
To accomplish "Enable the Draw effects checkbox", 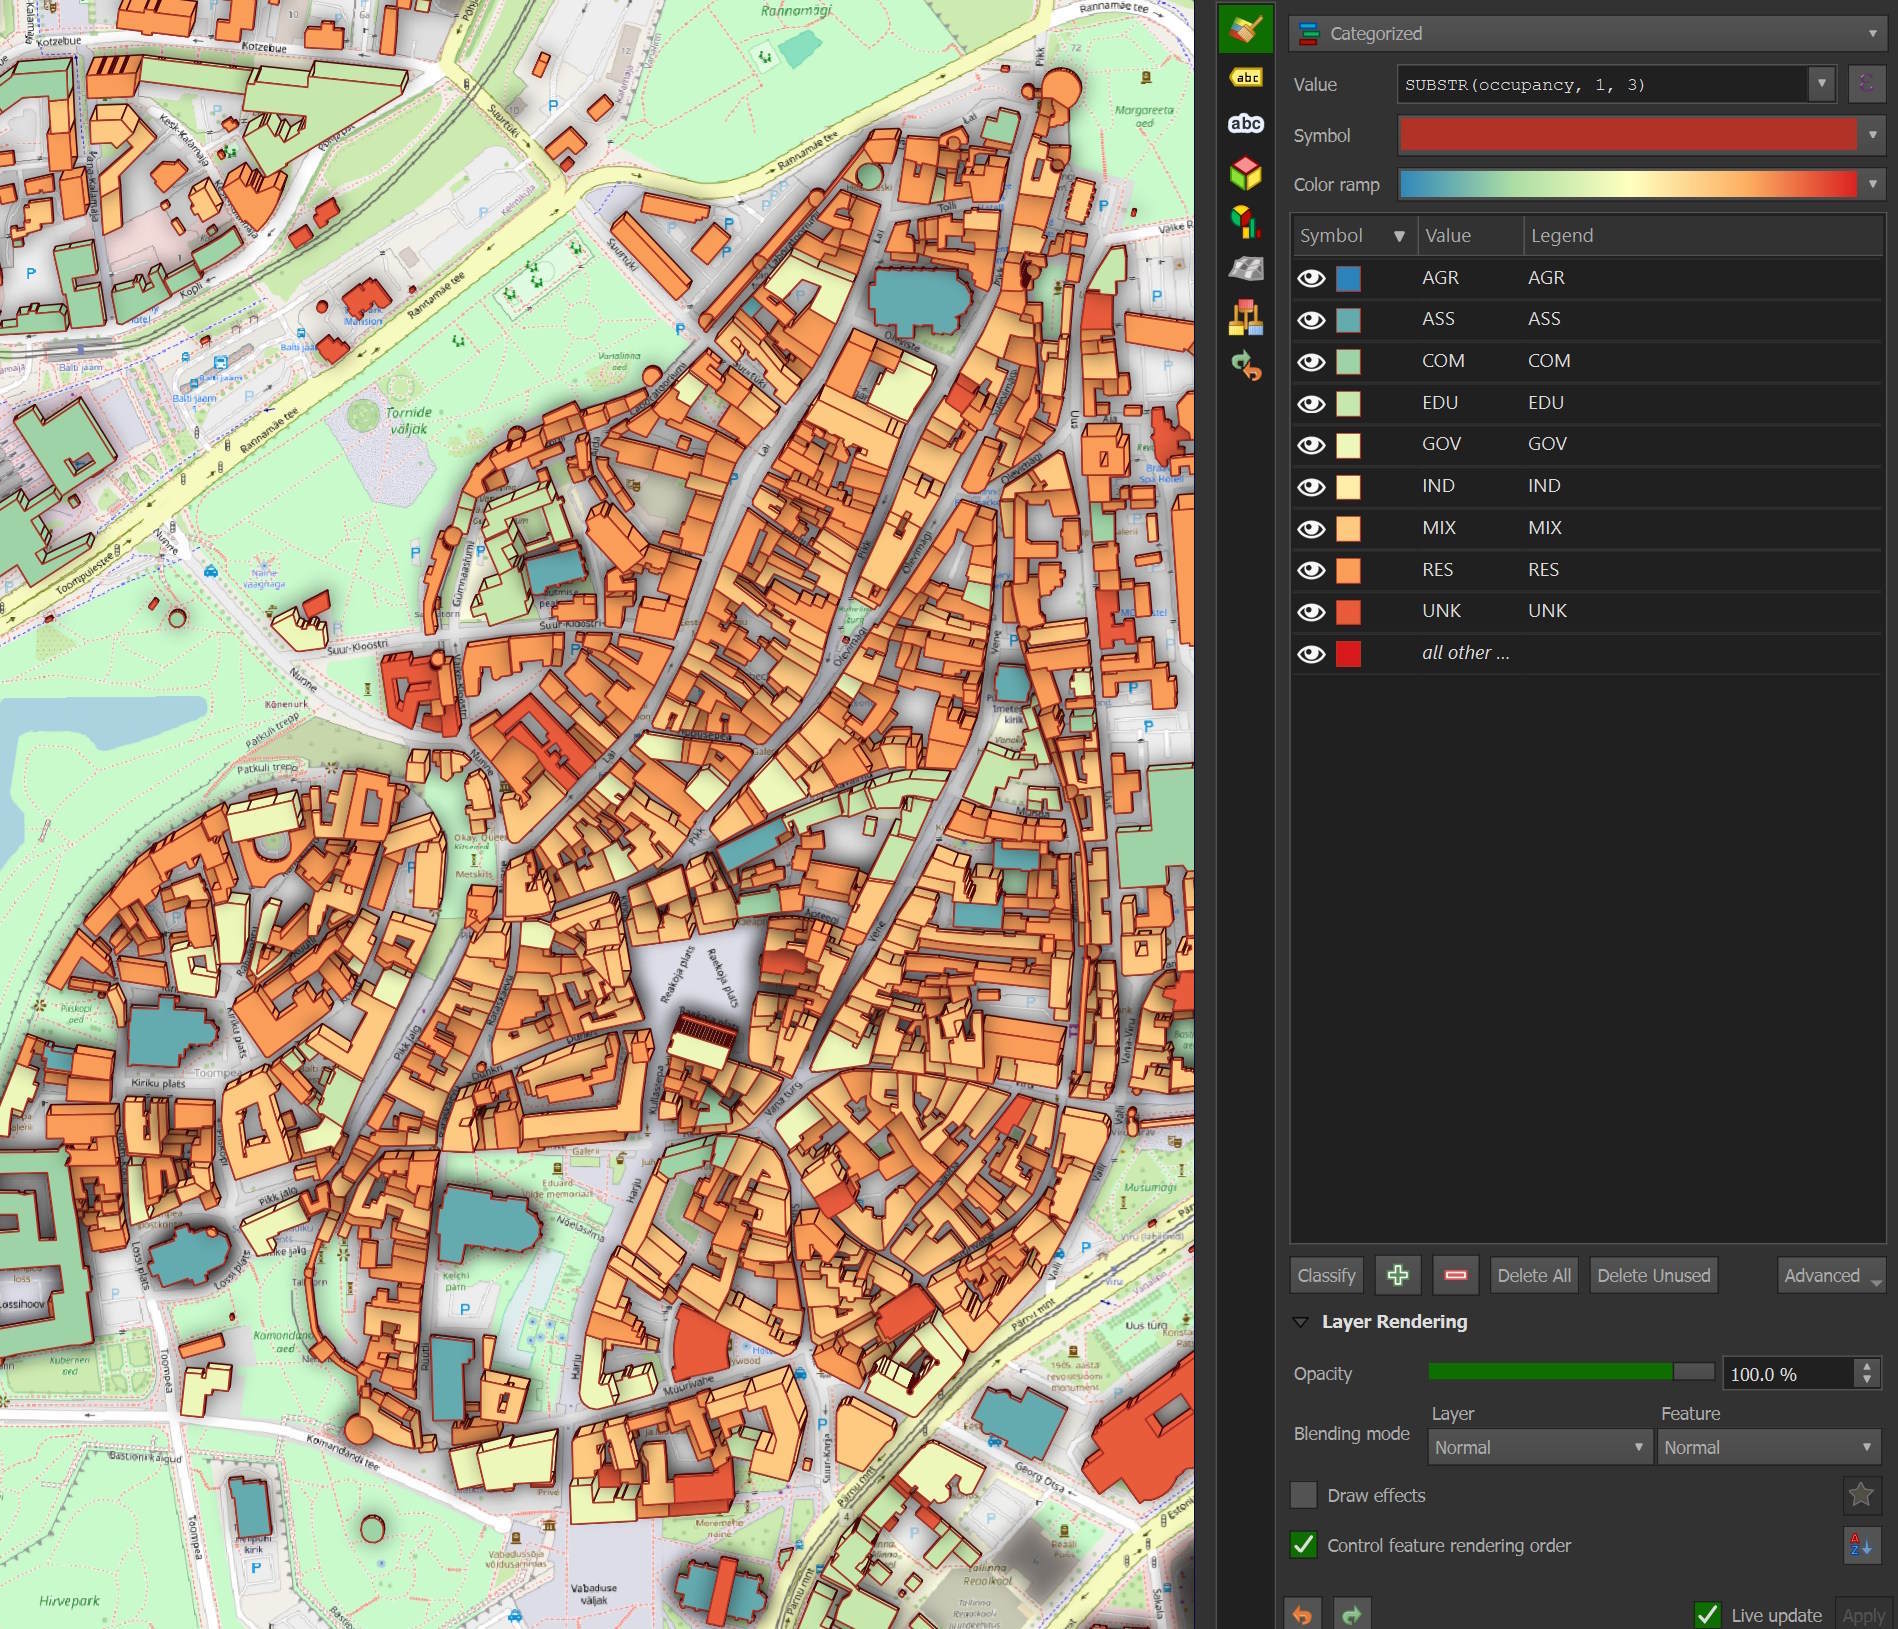I will 1303,1495.
